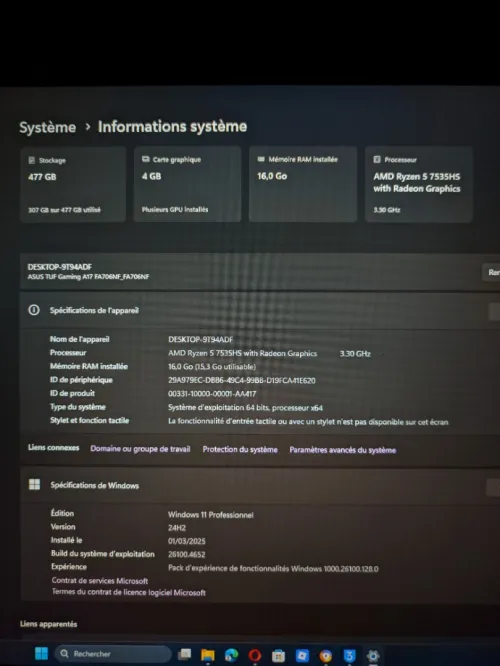
Task: Launch Opera browser from the taskbar
Action: (x=255, y=655)
